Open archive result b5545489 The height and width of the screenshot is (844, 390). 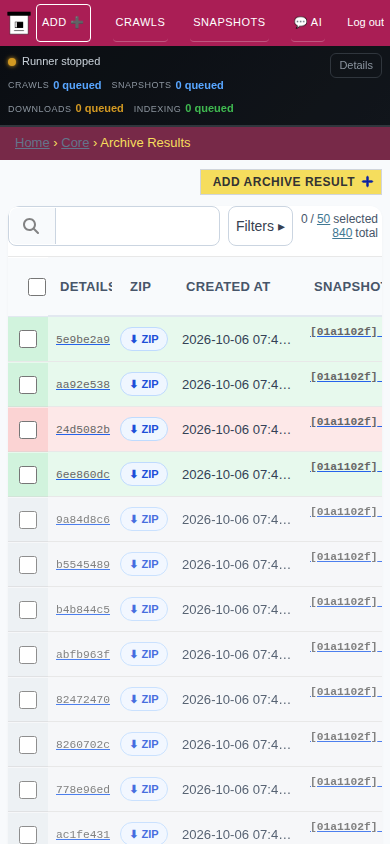tap(83, 565)
